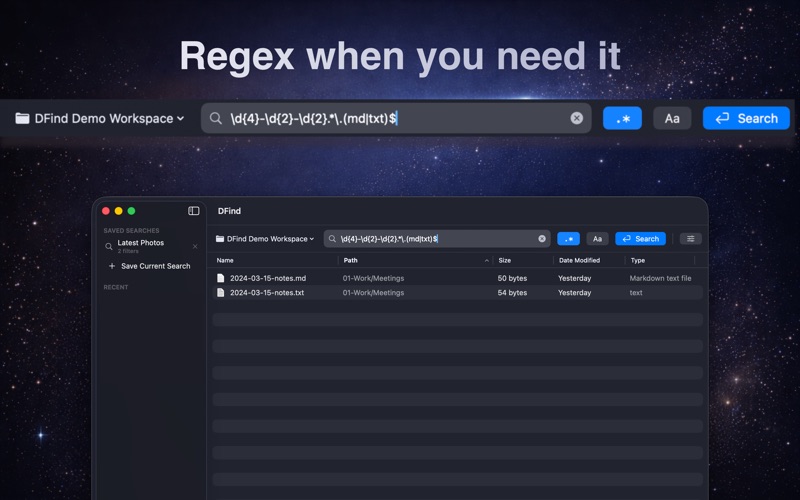Click inside the large regex search field
The image size is (800, 500).
tap(396, 118)
